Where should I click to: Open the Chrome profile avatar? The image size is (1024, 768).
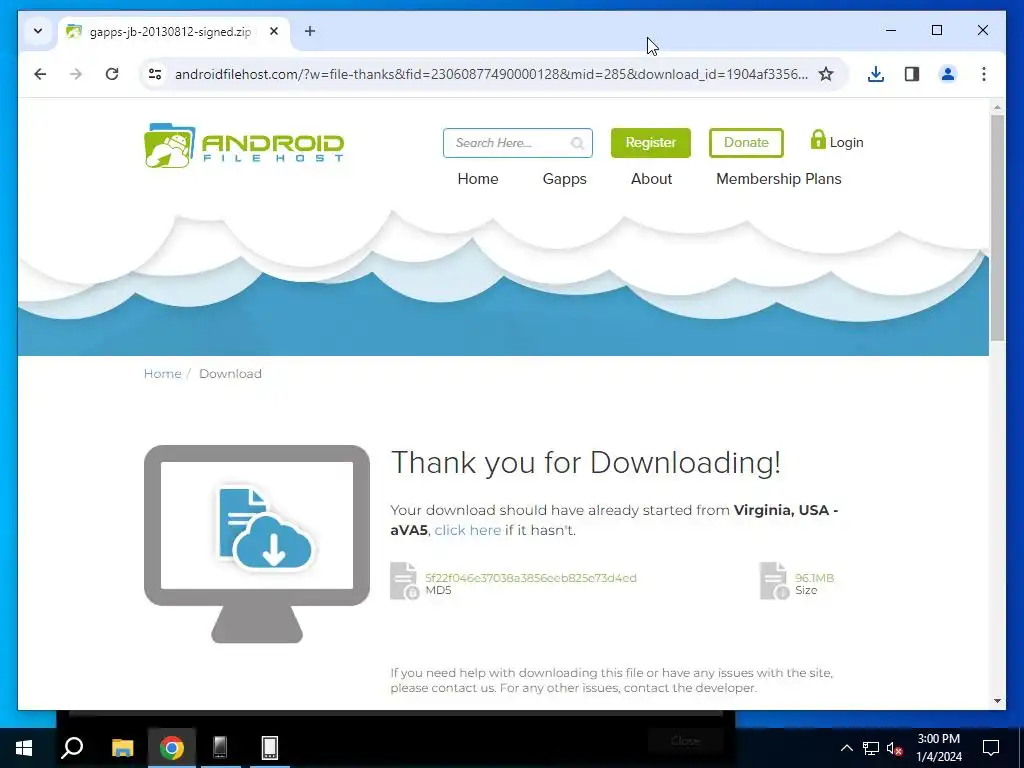coord(948,74)
